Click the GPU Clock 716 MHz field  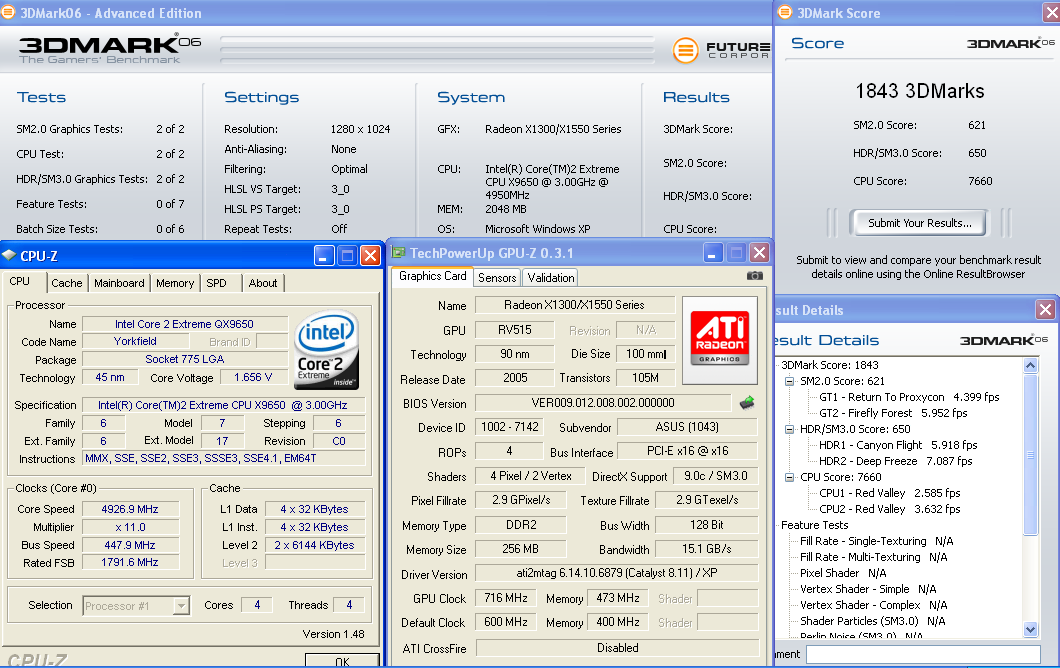click(506, 598)
